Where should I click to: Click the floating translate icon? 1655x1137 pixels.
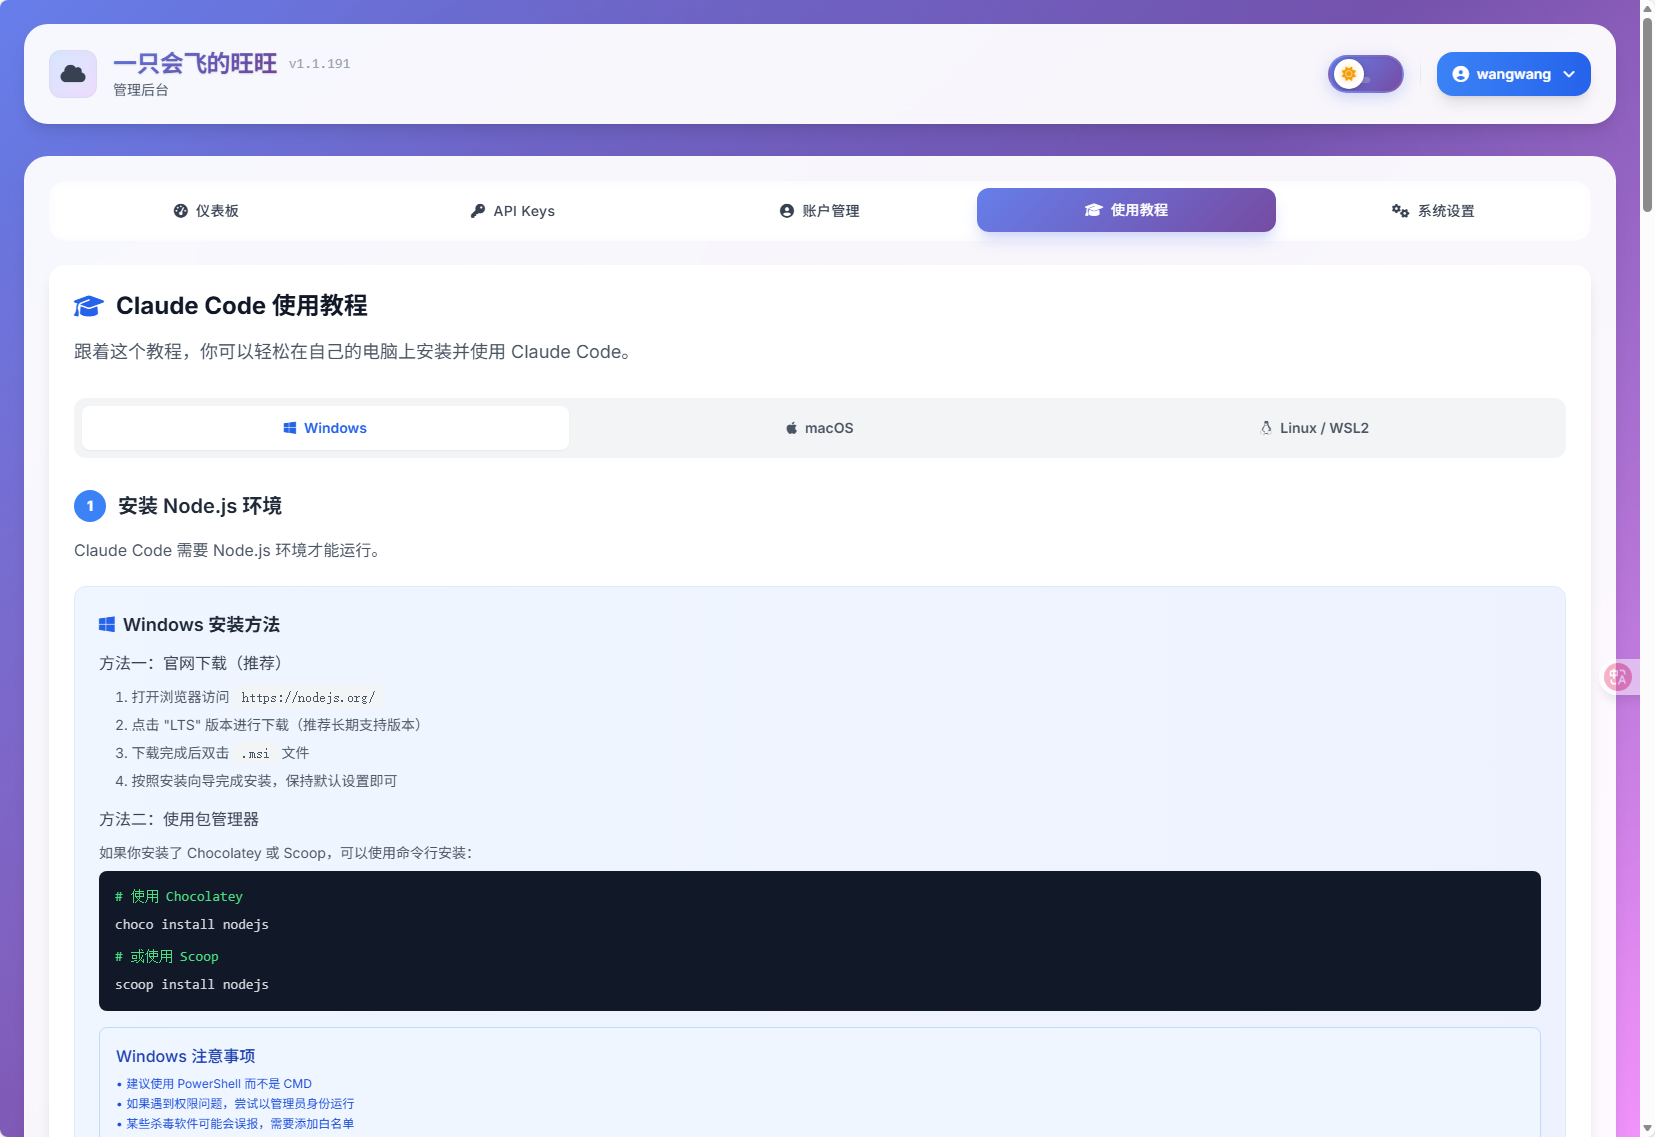(x=1617, y=677)
